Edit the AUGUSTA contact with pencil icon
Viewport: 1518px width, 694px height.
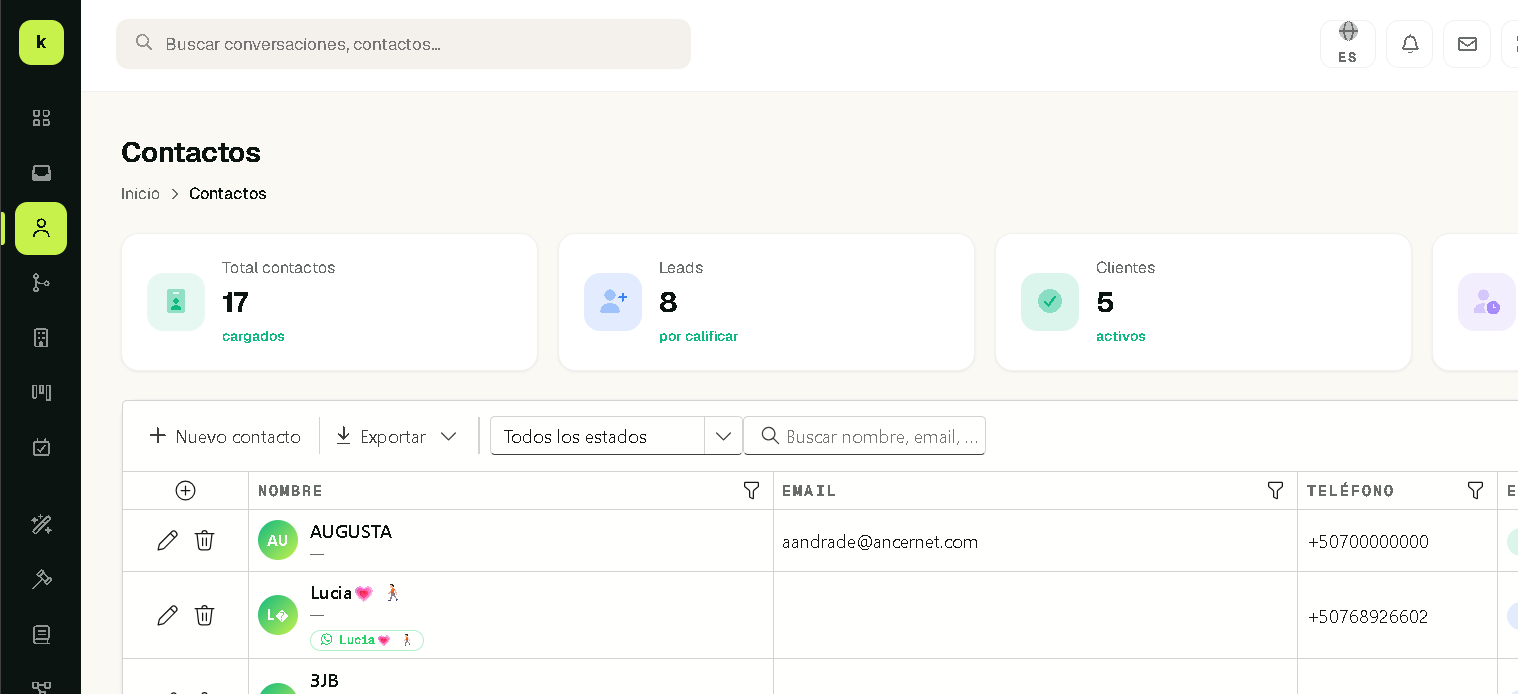[x=168, y=540]
